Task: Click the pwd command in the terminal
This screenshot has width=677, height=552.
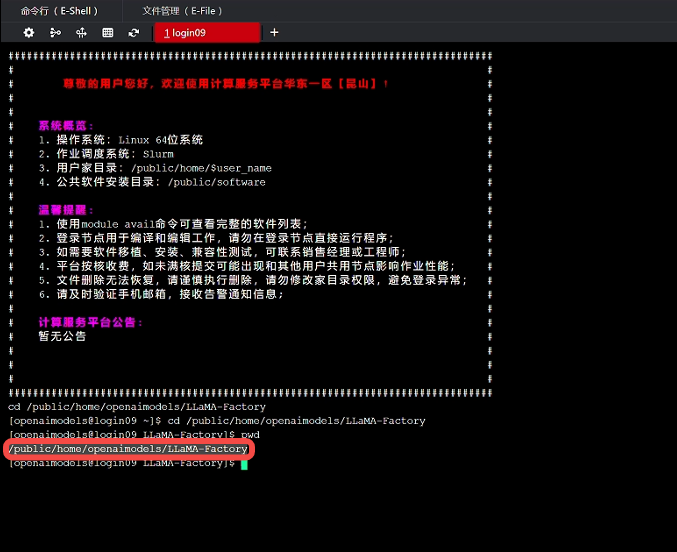Action: pyautogui.click(x=250, y=435)
